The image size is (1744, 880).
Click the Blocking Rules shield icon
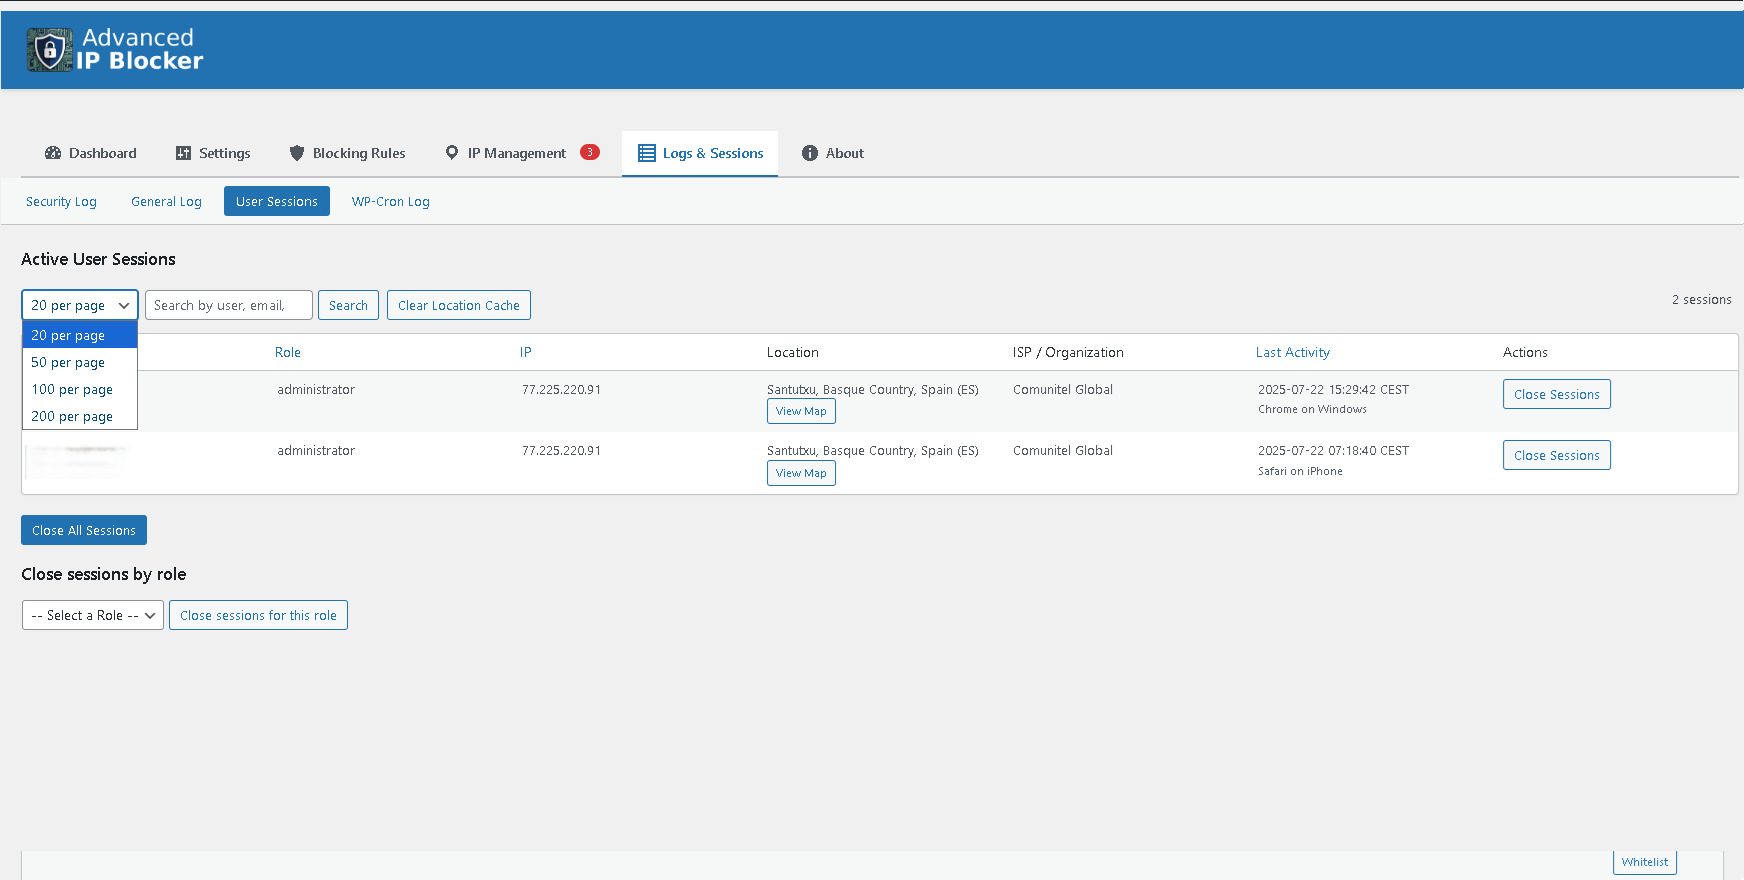tap(297, 153)
